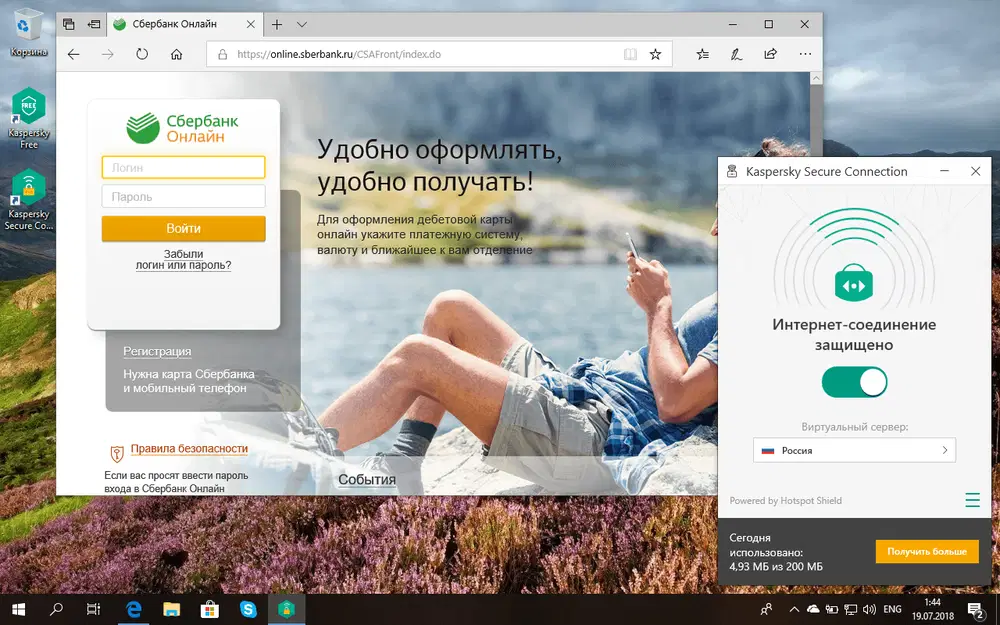Open the hamburger menu in Kaspersky Secure Connection

971,499
